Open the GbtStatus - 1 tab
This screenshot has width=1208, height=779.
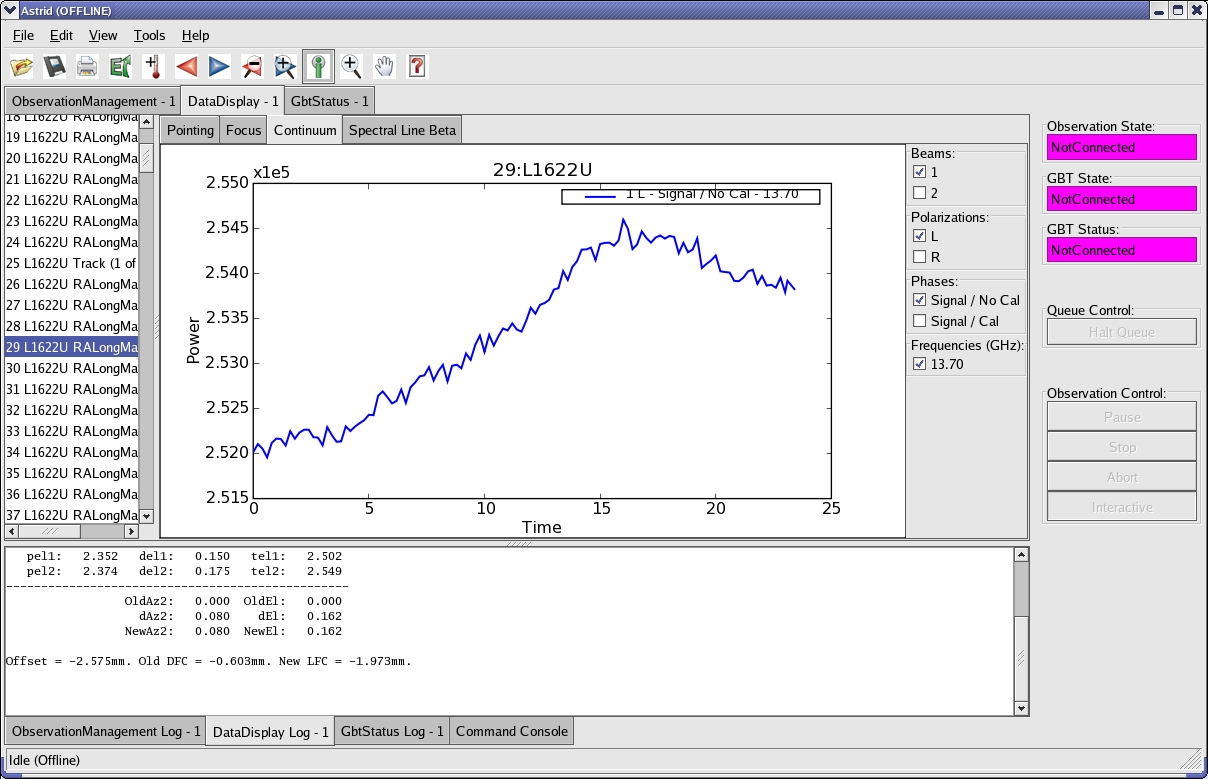(x=330, y=101)
